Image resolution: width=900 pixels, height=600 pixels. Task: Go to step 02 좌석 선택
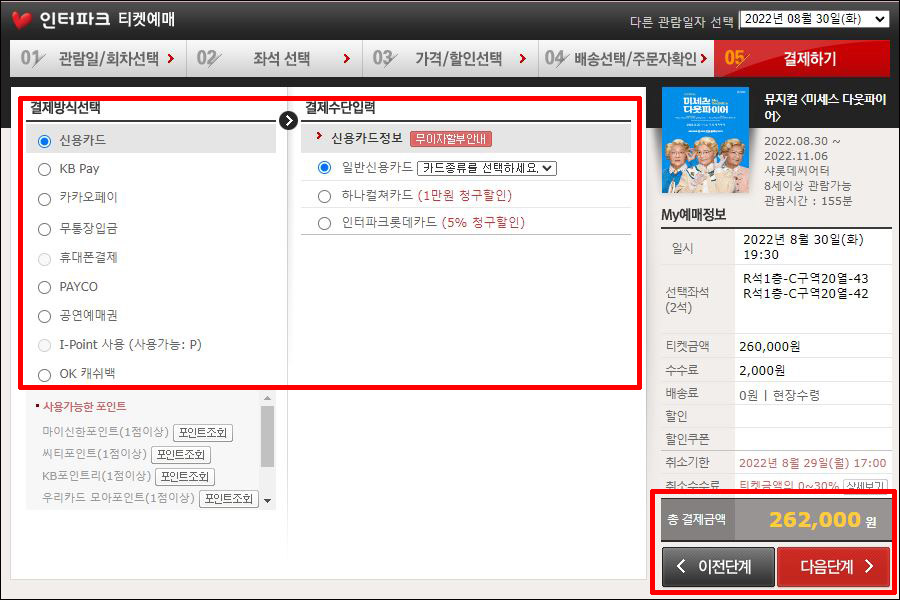click(274, 59)
